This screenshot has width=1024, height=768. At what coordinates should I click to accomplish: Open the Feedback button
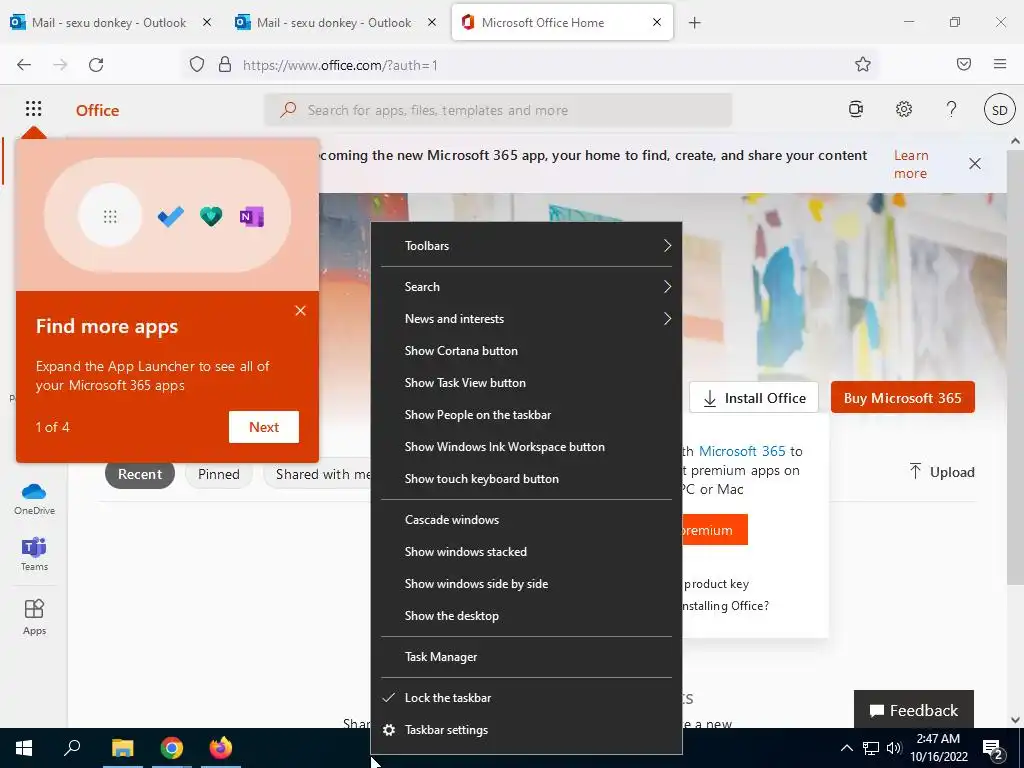click(914, 711)
